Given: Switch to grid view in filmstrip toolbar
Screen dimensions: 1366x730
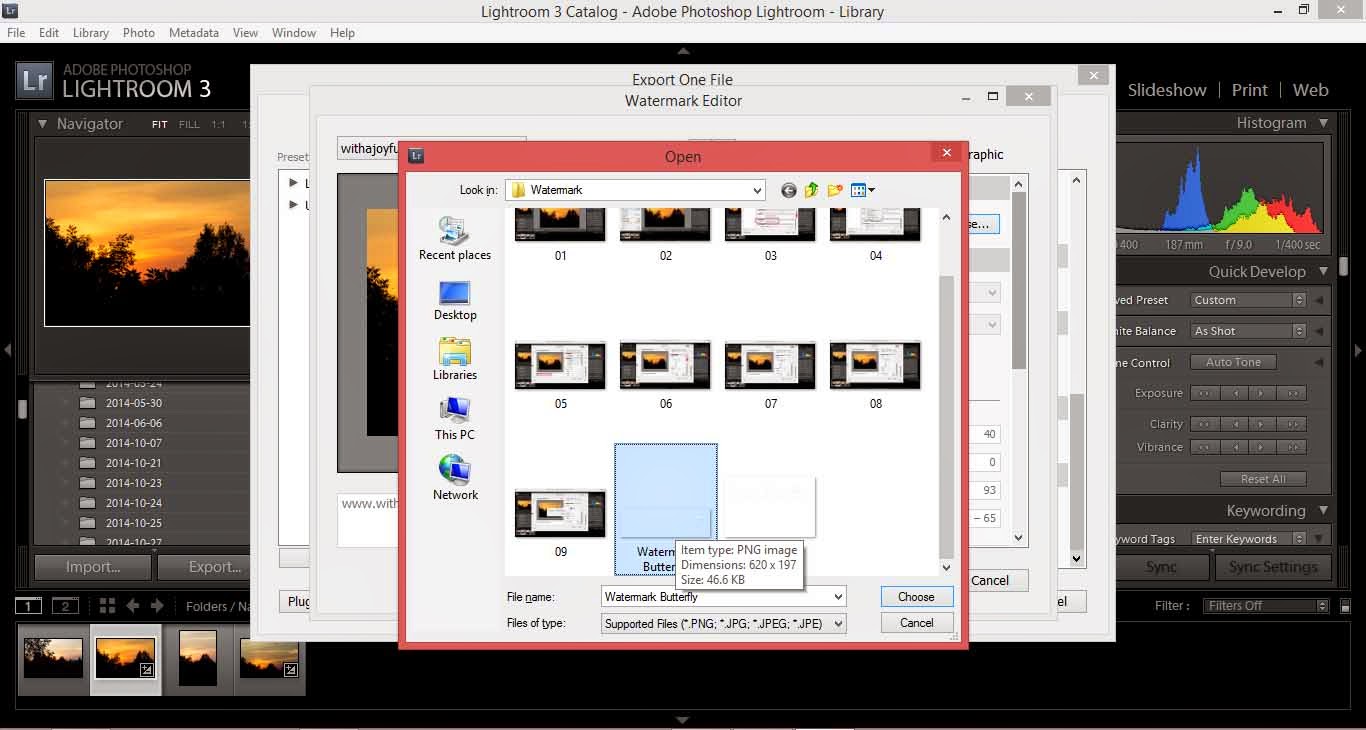Looking at the screenshot, I should pyautogui.click(x=107, y=606).
